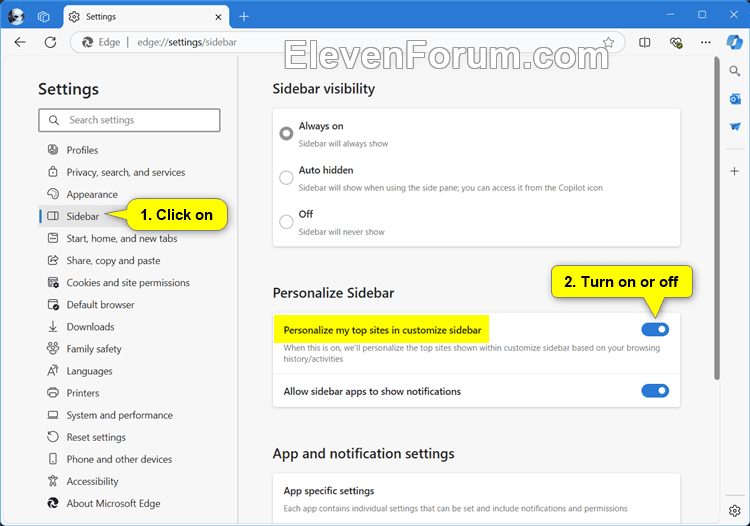Click into the Search settings field
The image size is (750, 526).
[129, 120]
